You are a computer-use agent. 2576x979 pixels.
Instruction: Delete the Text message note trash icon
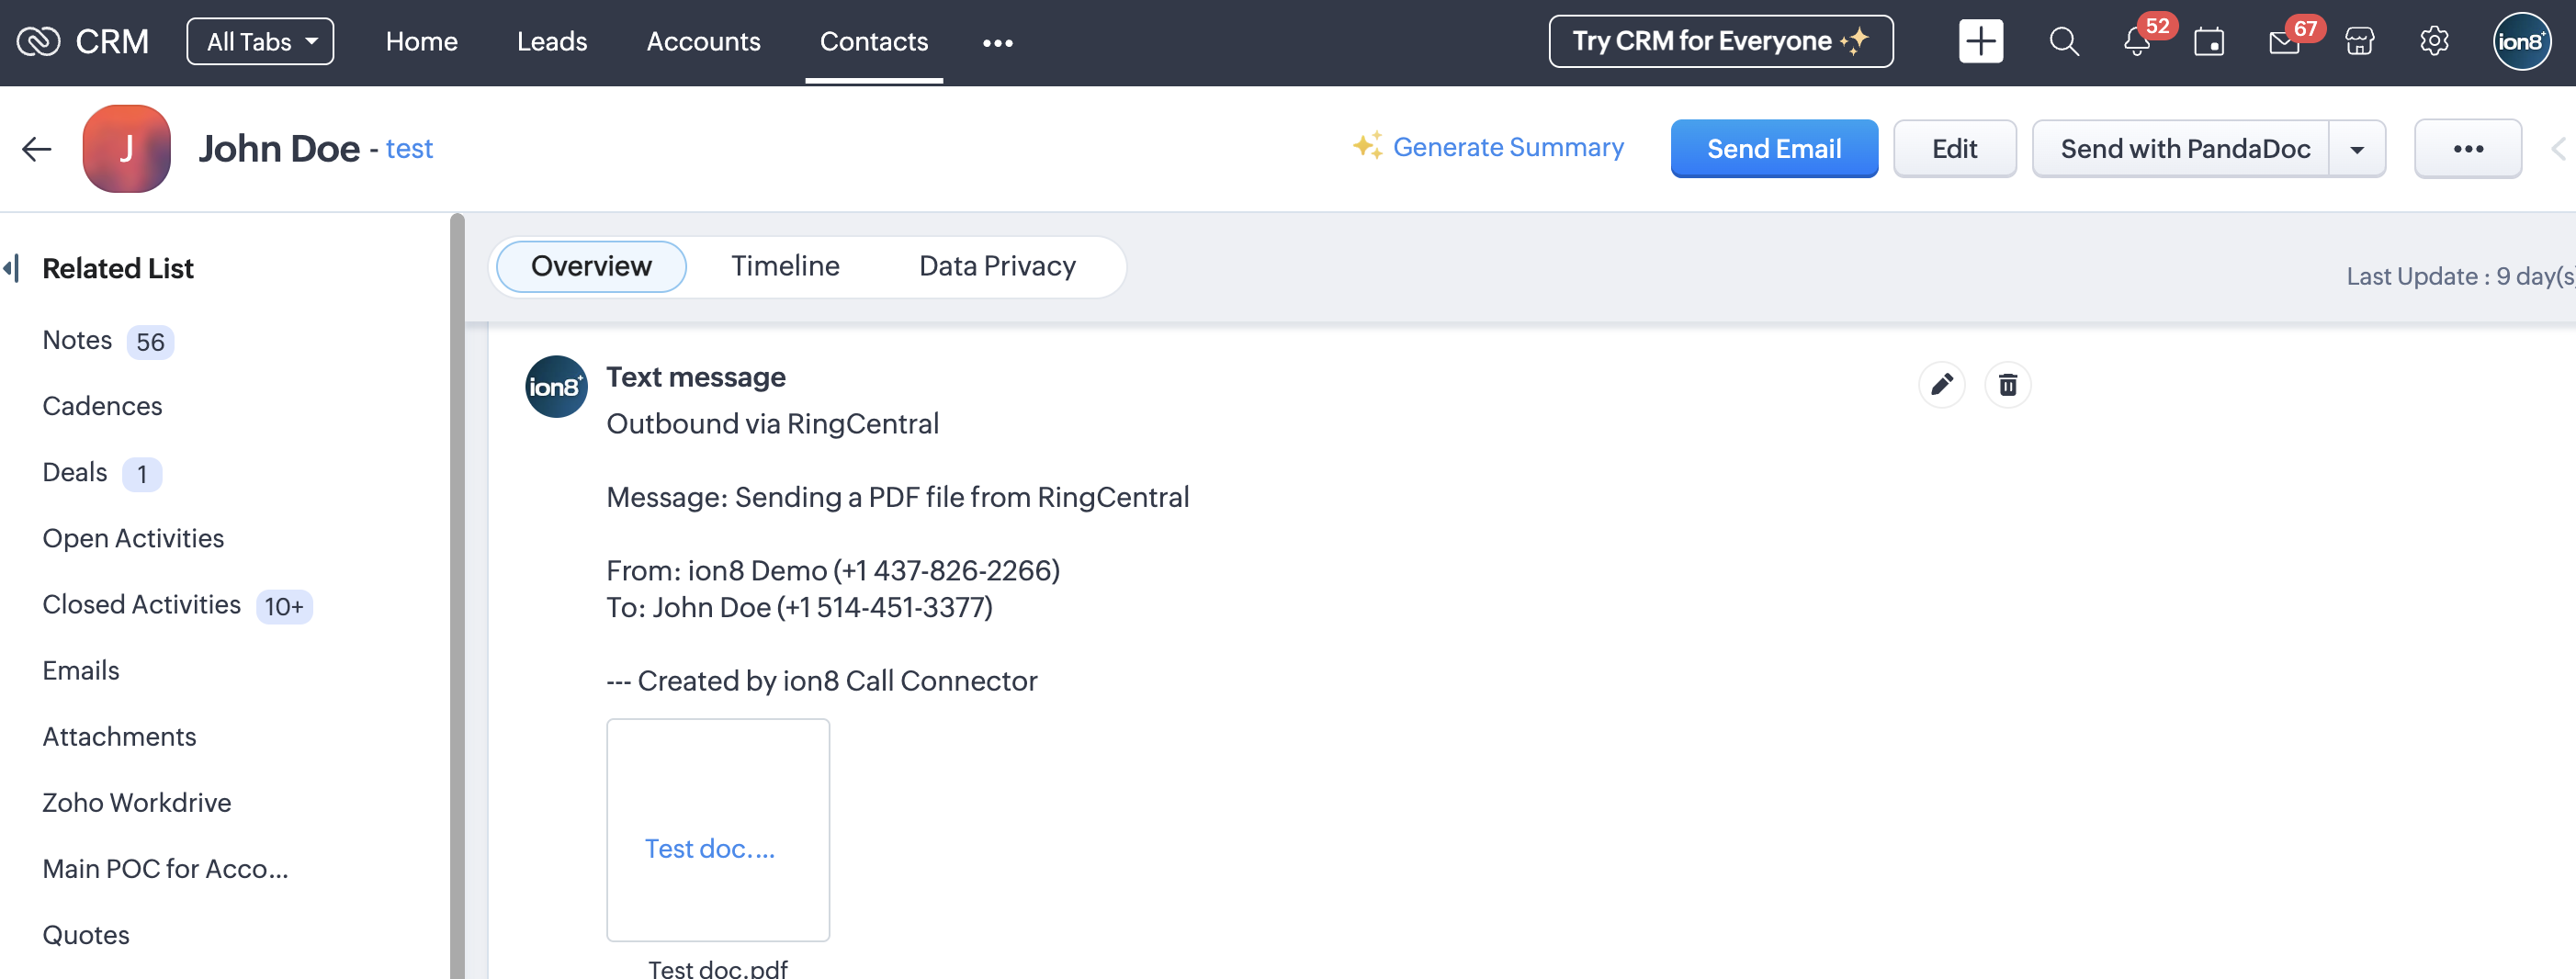pyautogui.click(x=2007, y=385)
